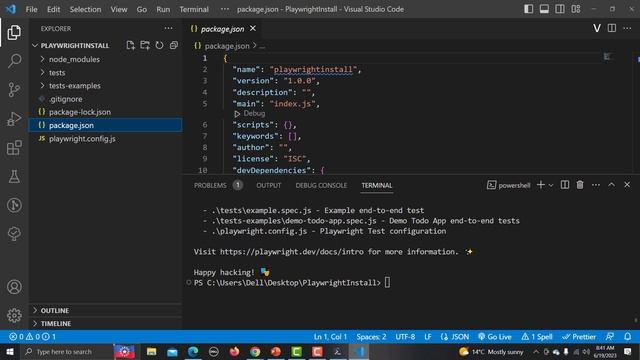This screenshot has height=360, width=640.
Task: Click the Go Live status bar button
Action: (495, 337)
